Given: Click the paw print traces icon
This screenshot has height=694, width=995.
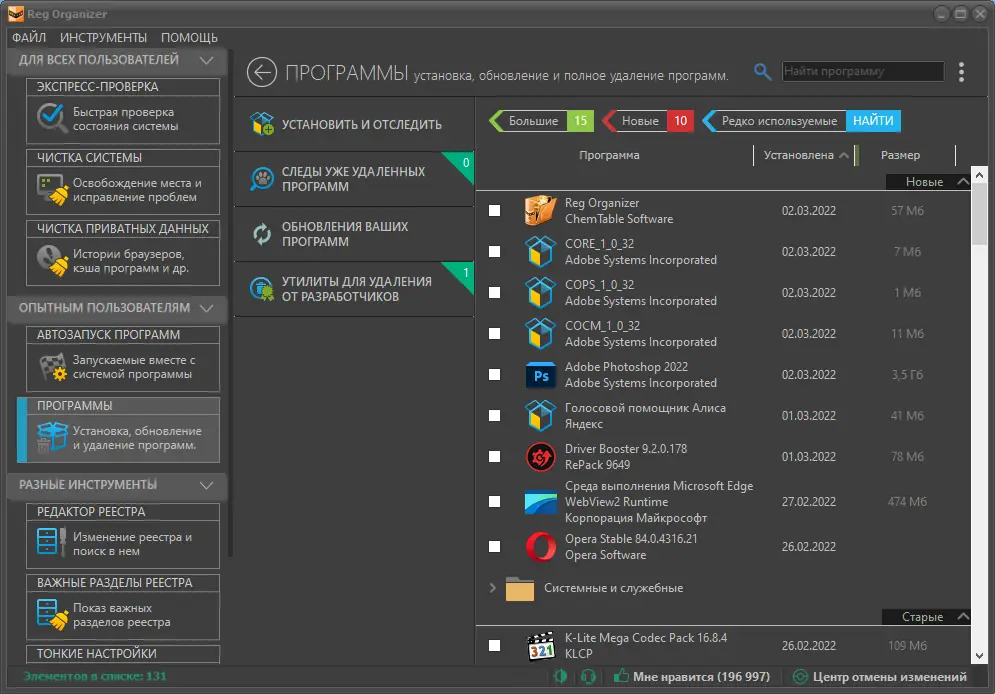Looking at the screenshot, I should [x=261, y=179].
